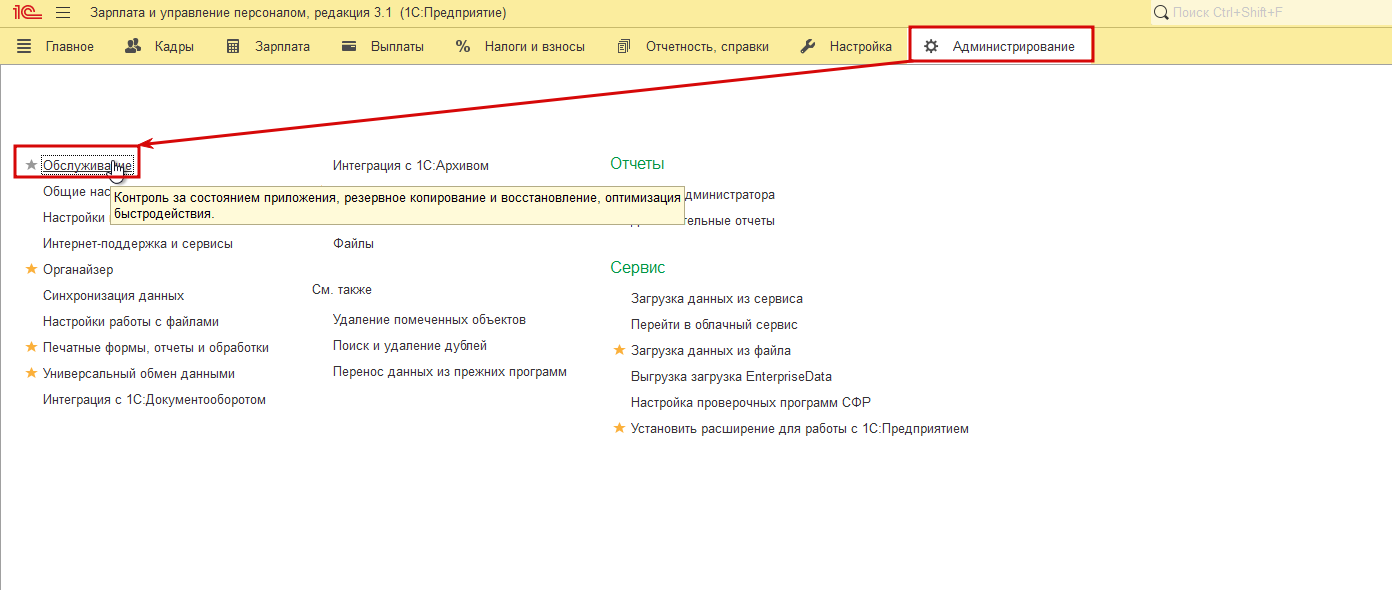This screenshot has width=1392, height=590.
Task: Select the Настройка section
Action: (847, 47)
